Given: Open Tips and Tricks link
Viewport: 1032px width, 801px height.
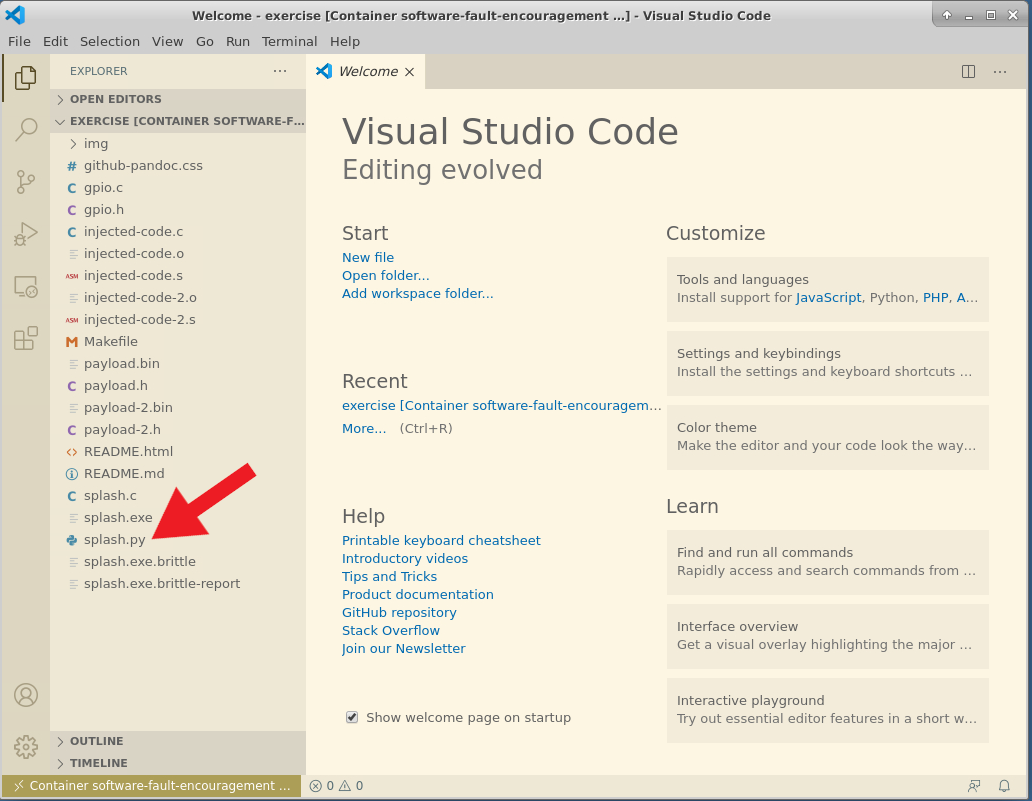Looking at the screenshot, I should point(390,577).
